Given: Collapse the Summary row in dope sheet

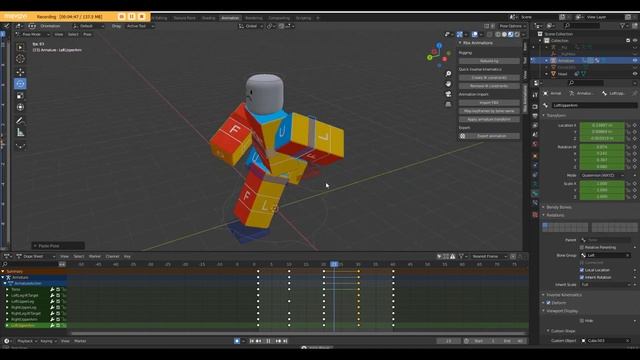Looking at the screenshot, I should click(x=3, y=271).
